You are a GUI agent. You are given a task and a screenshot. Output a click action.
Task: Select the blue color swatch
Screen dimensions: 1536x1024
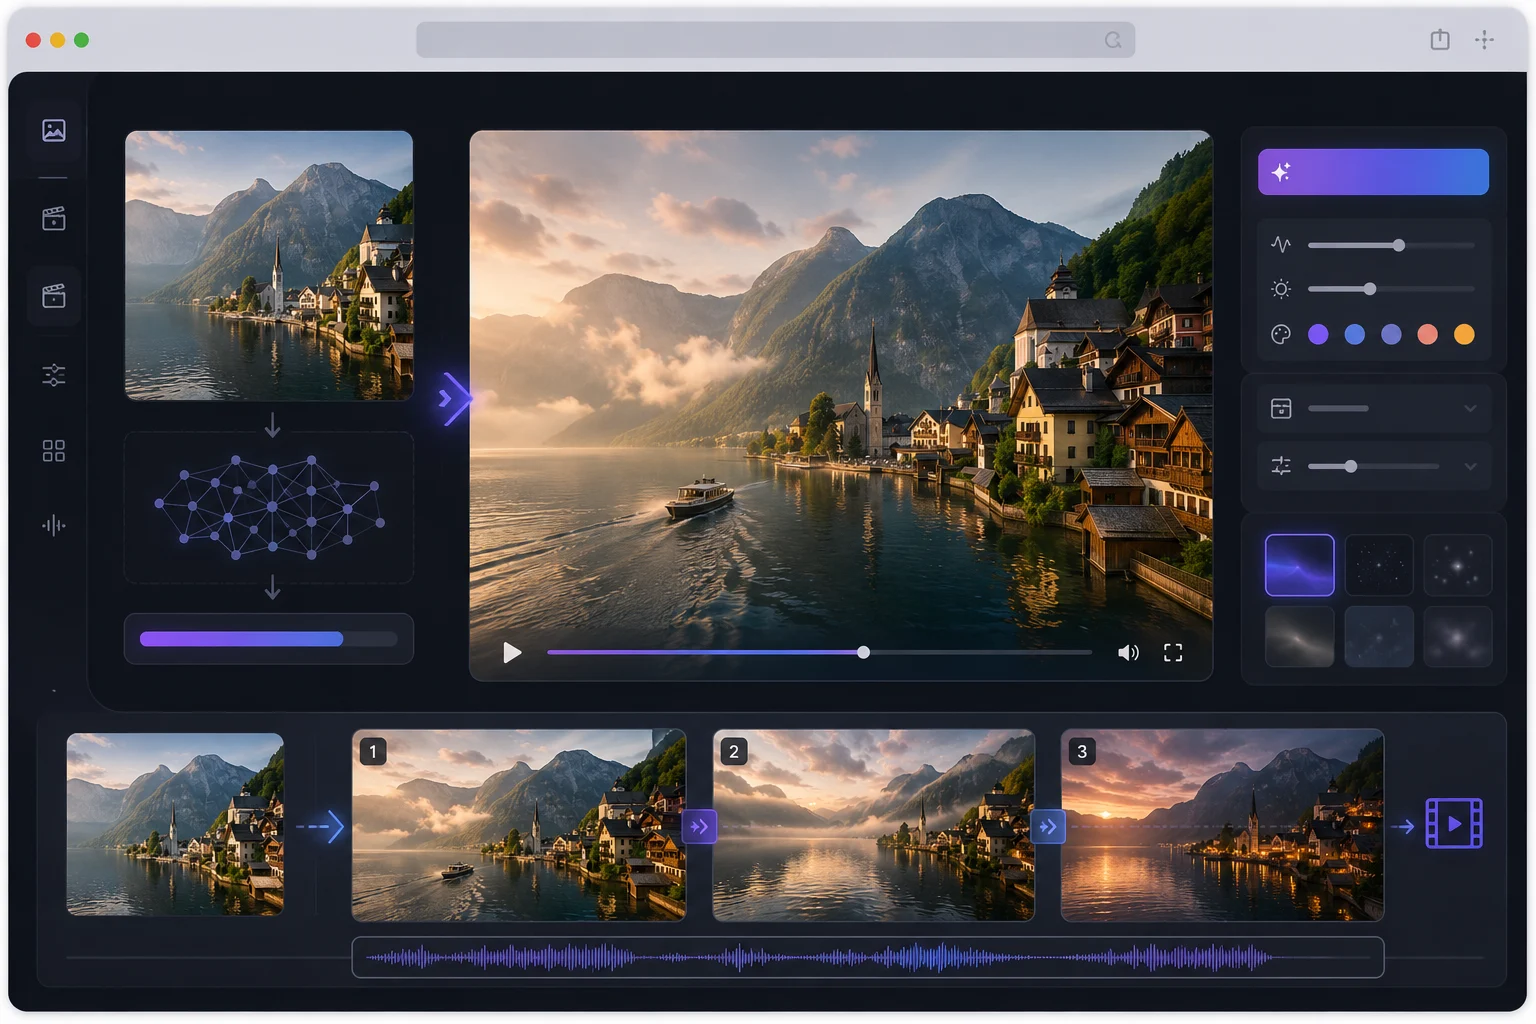tap(1355, 334)
